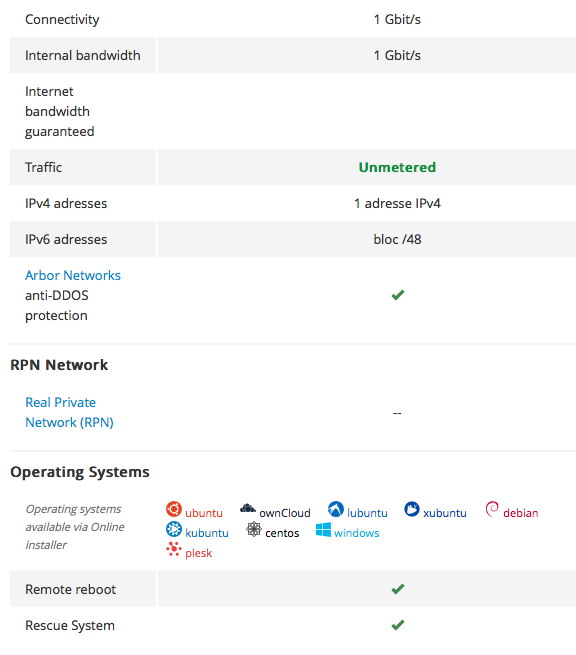Select the windows text label

pyautogui.click(x=356, y=533)
